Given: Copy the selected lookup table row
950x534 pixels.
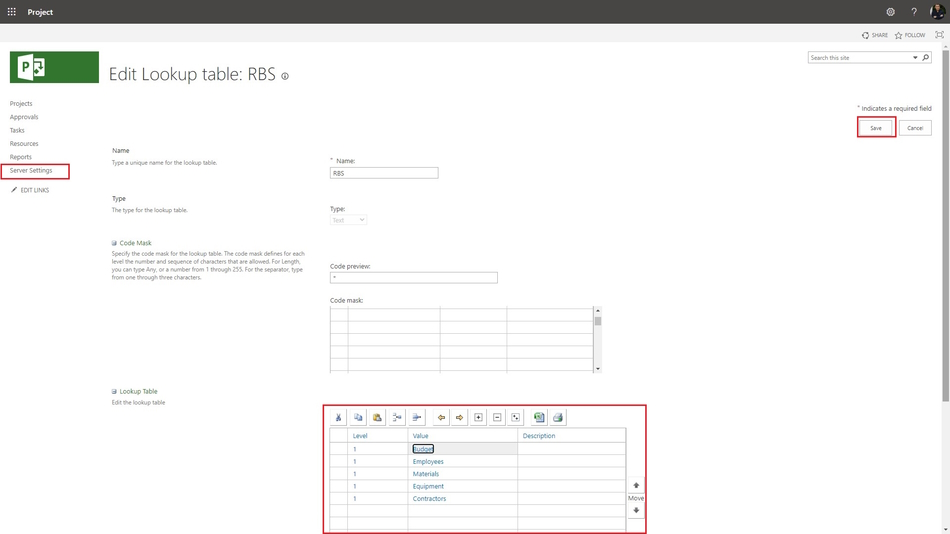Looking at the screenshot, I should pos(358,417).
